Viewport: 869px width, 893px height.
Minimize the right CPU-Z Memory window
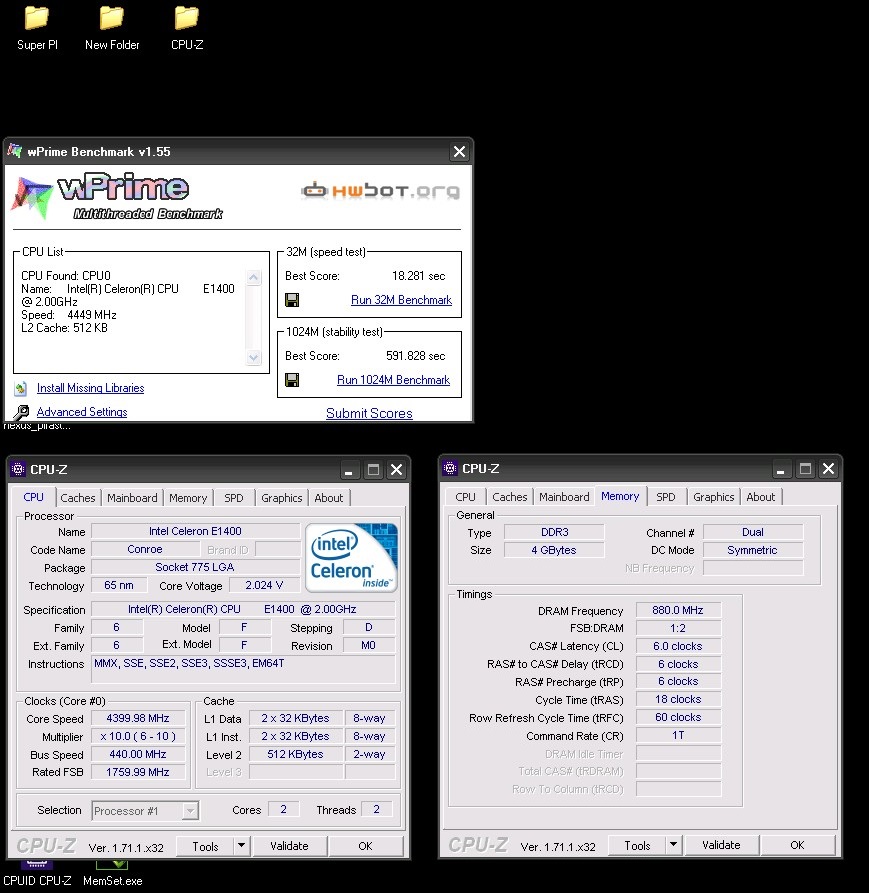click(781, 469)
